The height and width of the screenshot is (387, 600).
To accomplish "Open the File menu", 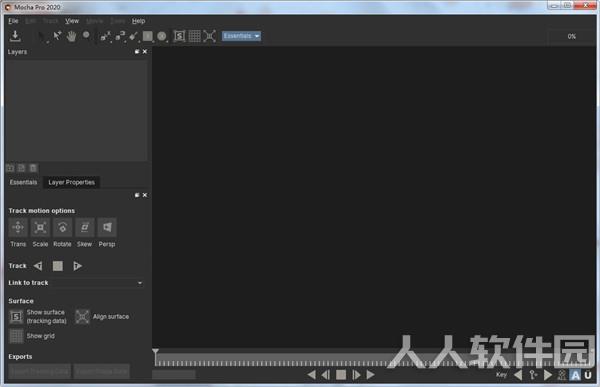I will click(x=13, y=21).
